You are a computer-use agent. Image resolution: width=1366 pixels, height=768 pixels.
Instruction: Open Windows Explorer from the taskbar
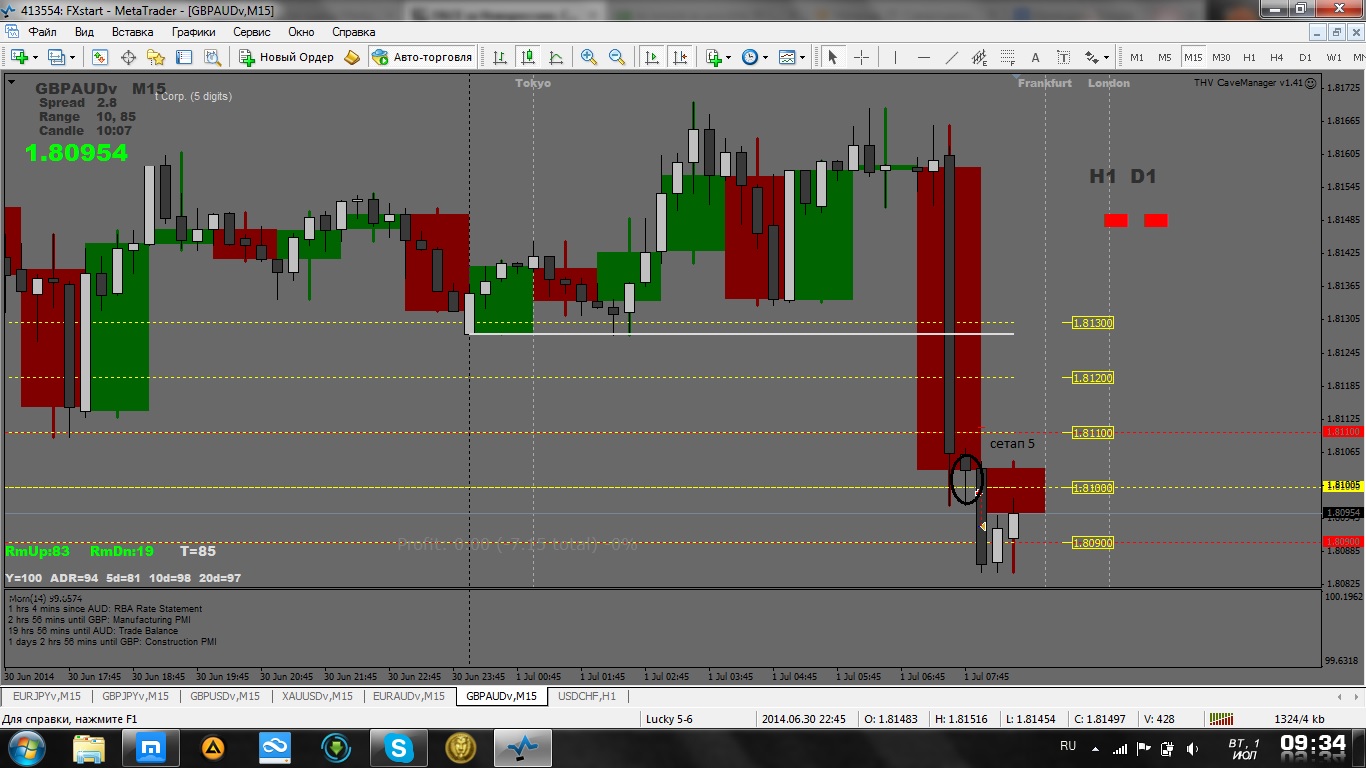point(88,747)
